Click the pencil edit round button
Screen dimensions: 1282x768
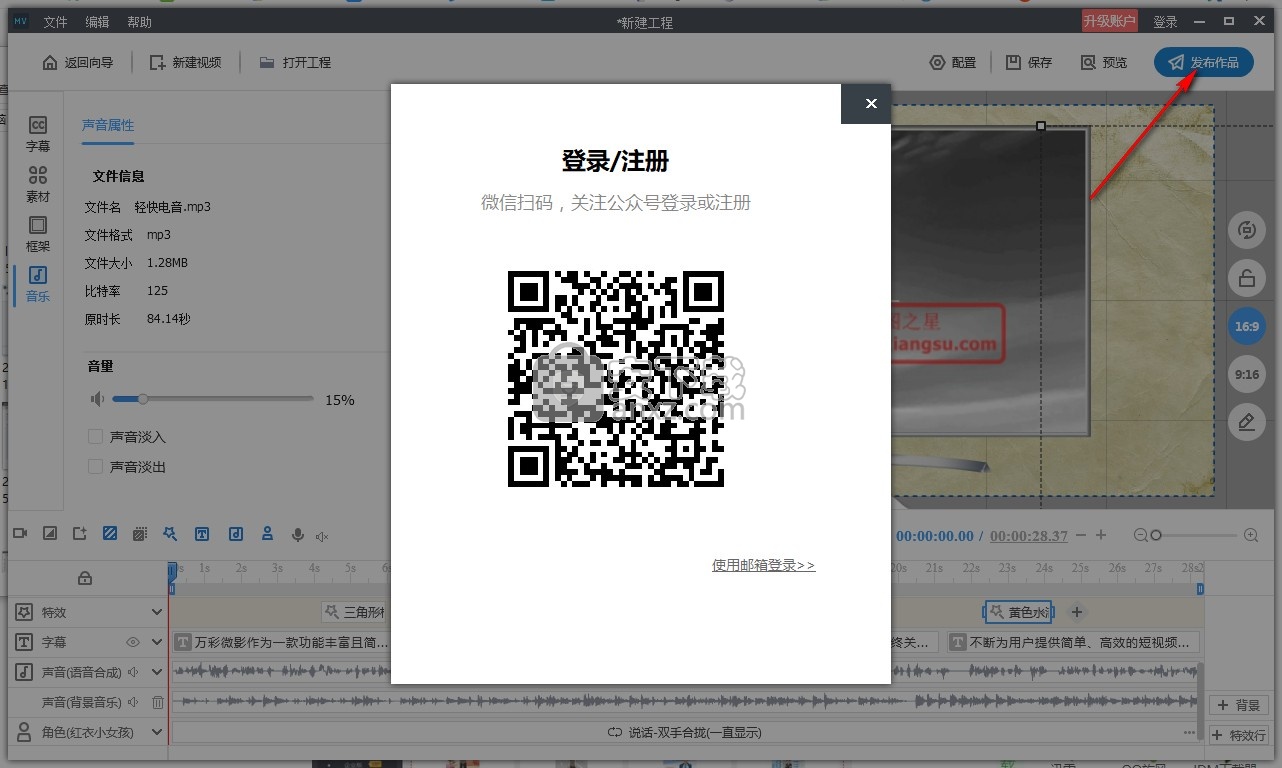[1246, 423]
